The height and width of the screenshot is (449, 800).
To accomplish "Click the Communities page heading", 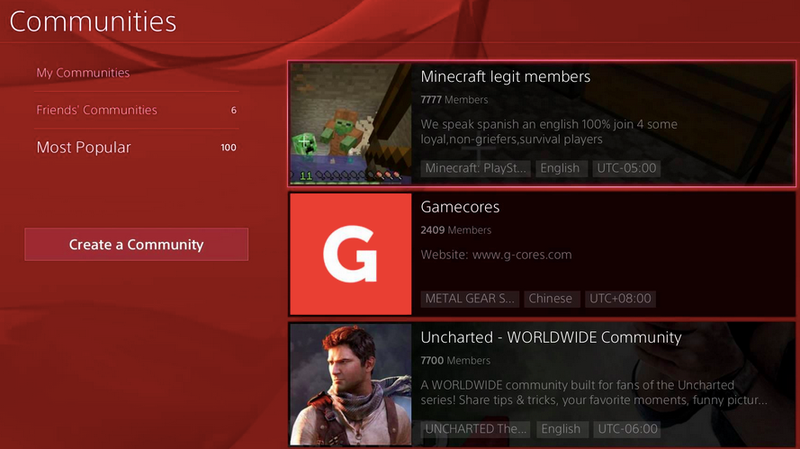I will click(93, 21).
